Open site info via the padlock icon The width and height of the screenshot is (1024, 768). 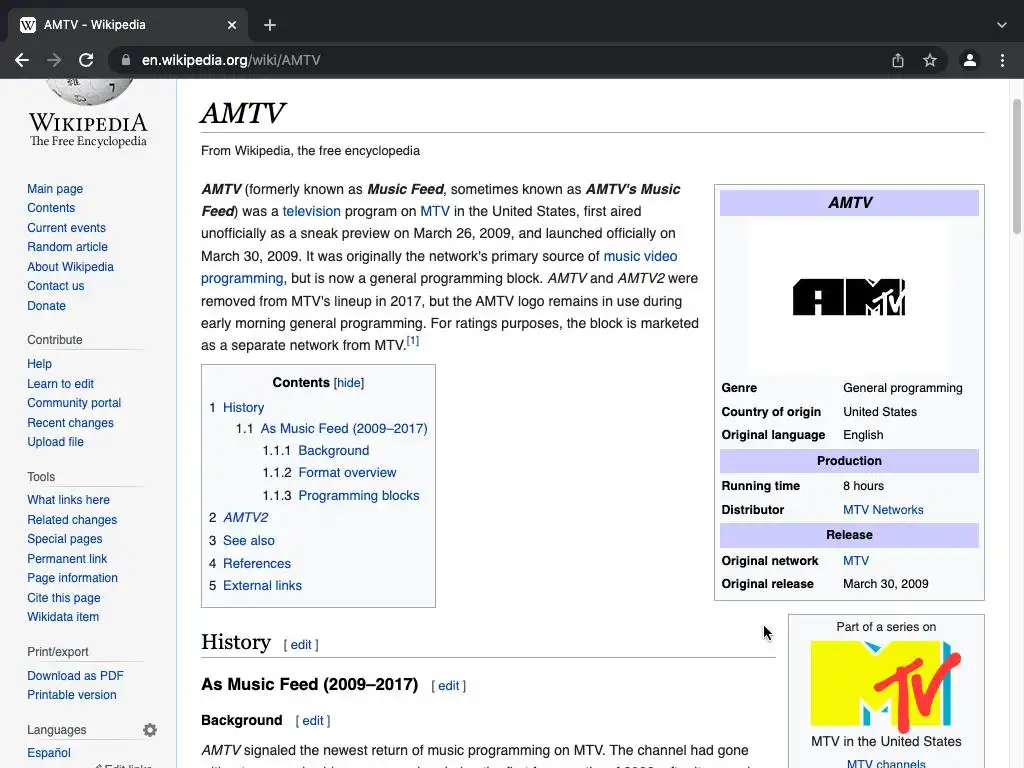(x=125, y=60)
